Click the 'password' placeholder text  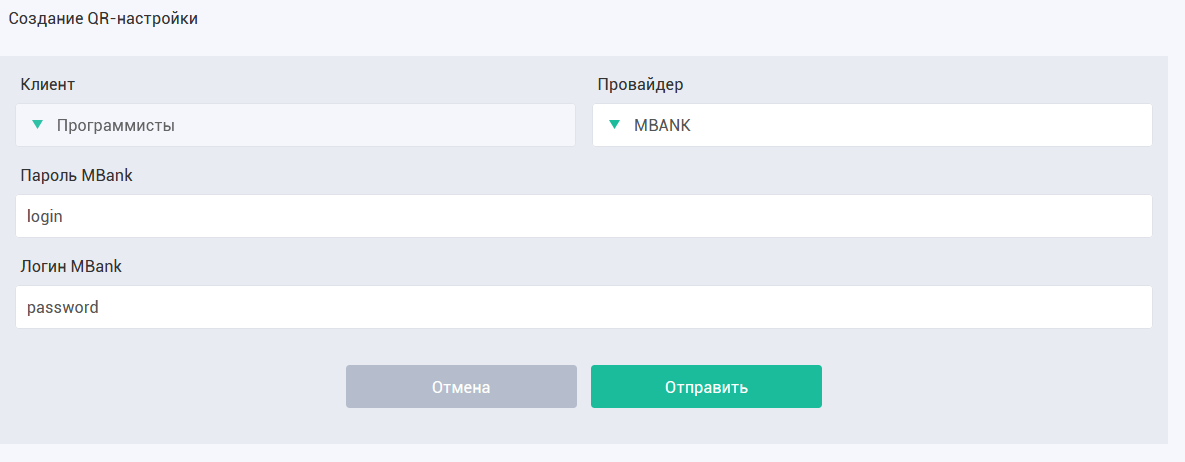tap(63, 308)
